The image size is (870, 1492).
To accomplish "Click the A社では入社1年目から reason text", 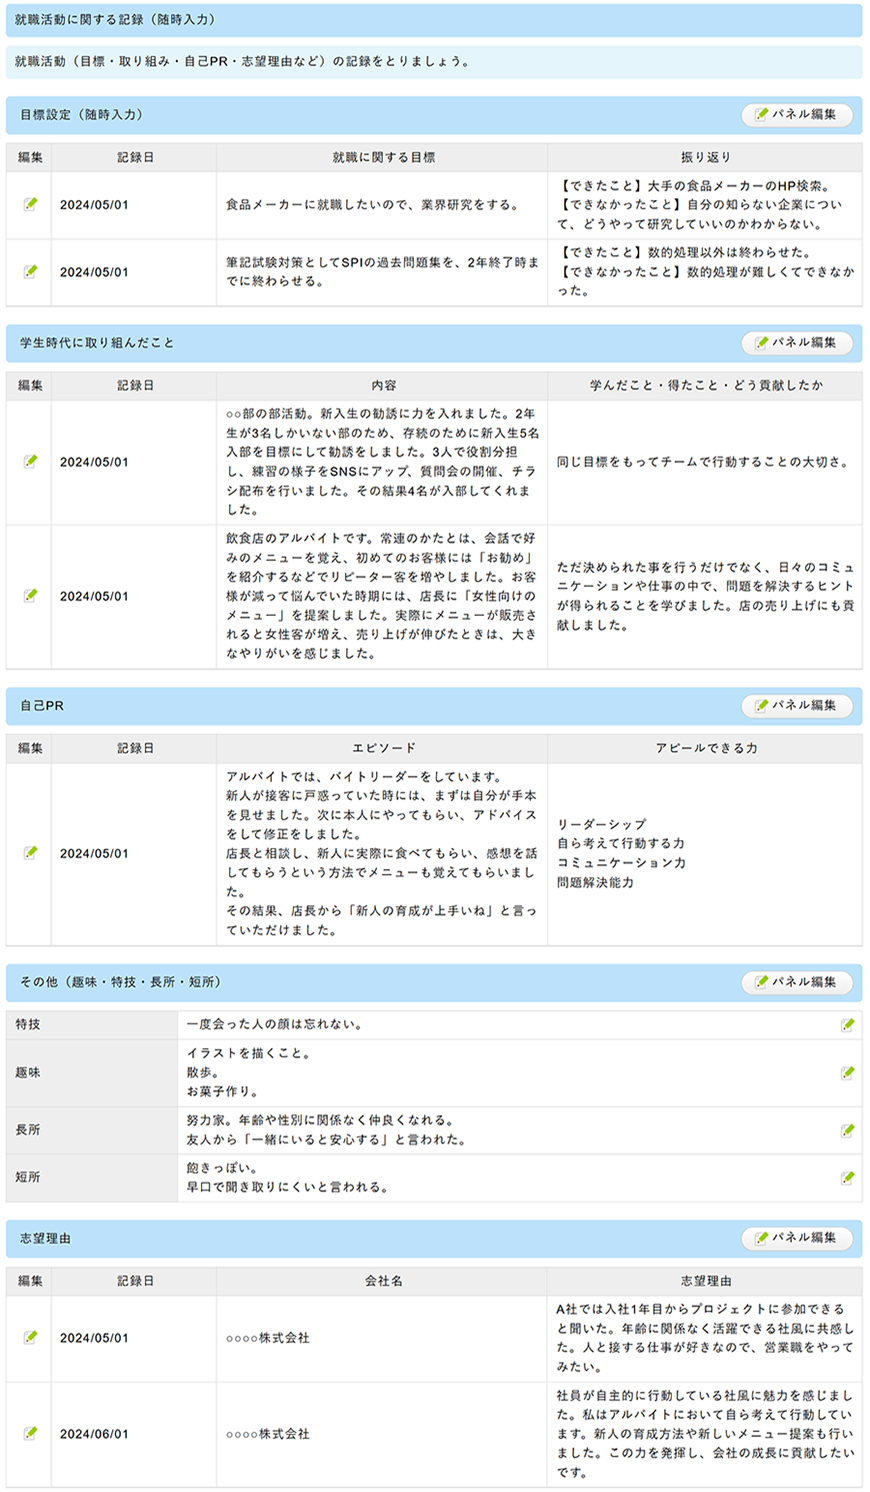I will [705, 1337].
